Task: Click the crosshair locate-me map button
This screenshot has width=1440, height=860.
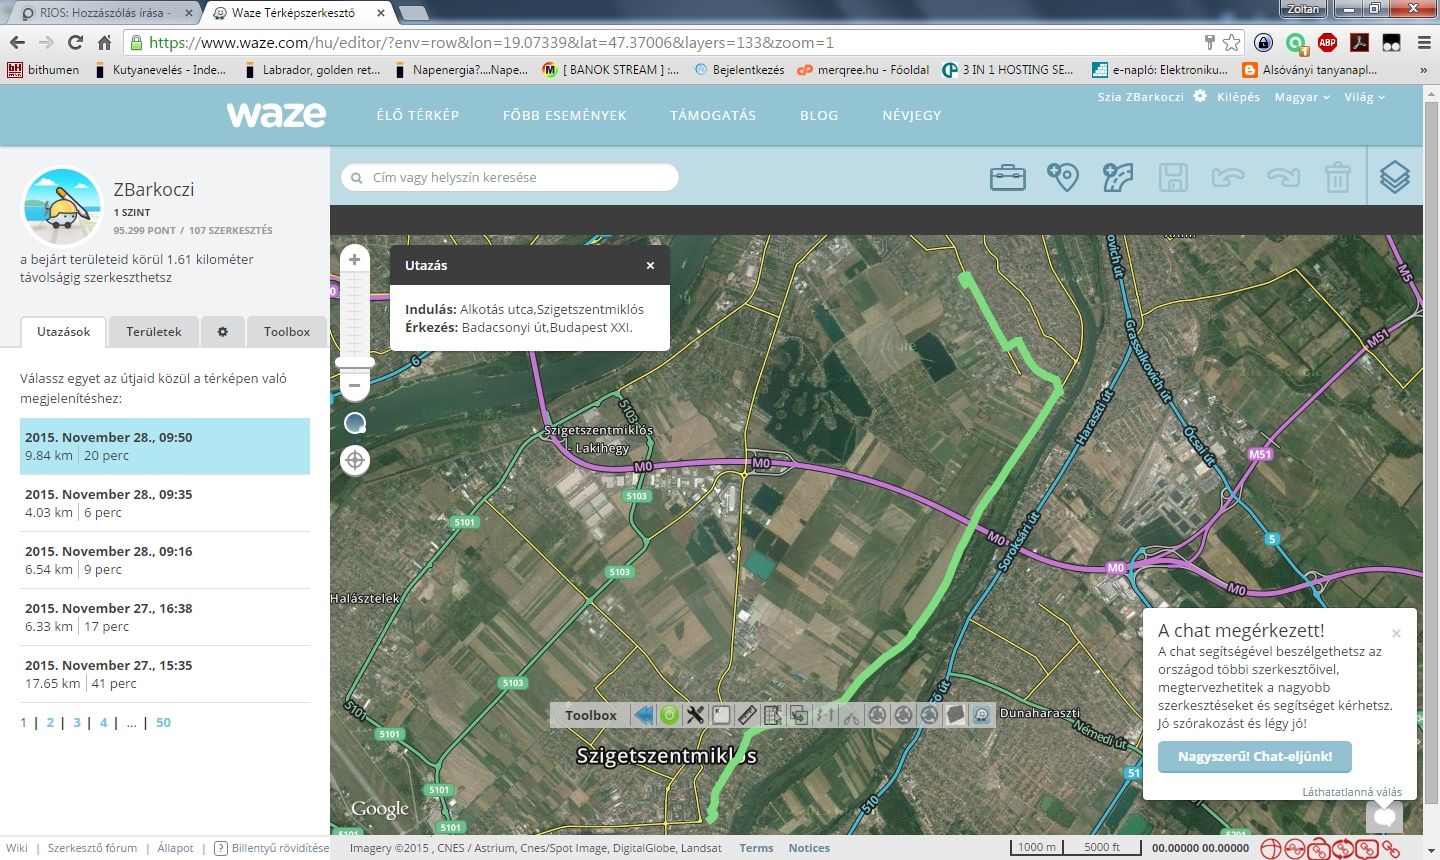Action: tap(354, 460)
